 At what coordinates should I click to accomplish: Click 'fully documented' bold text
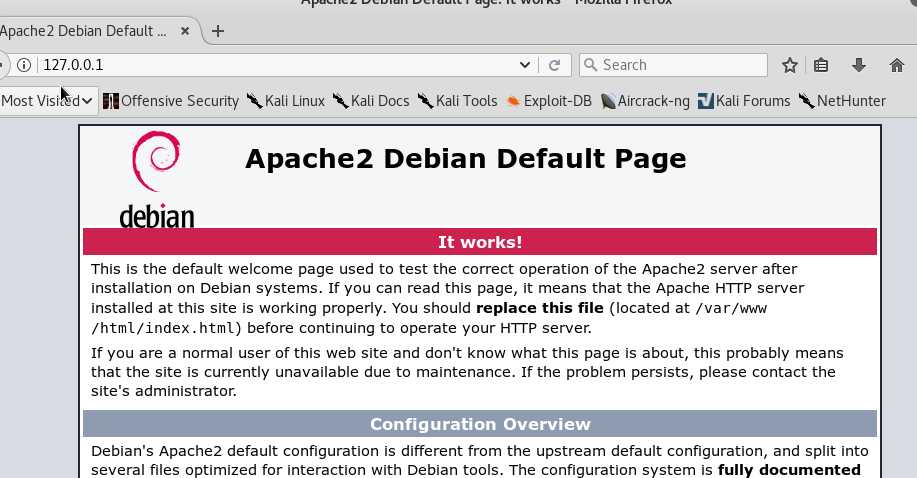pyautogui.click(x=790, y=470)
